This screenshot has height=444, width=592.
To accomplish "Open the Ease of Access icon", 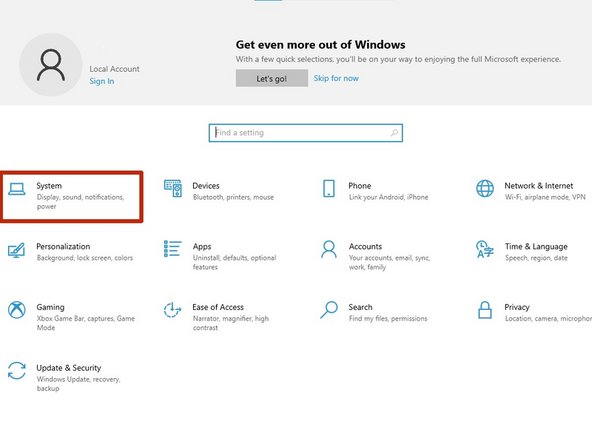I will [173, 310].
